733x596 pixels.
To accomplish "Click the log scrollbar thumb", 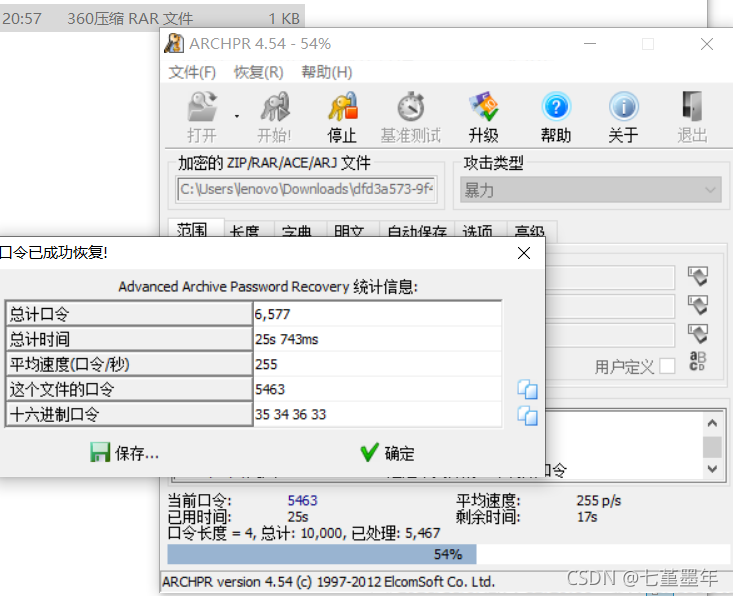I will (x=712, y=447).
